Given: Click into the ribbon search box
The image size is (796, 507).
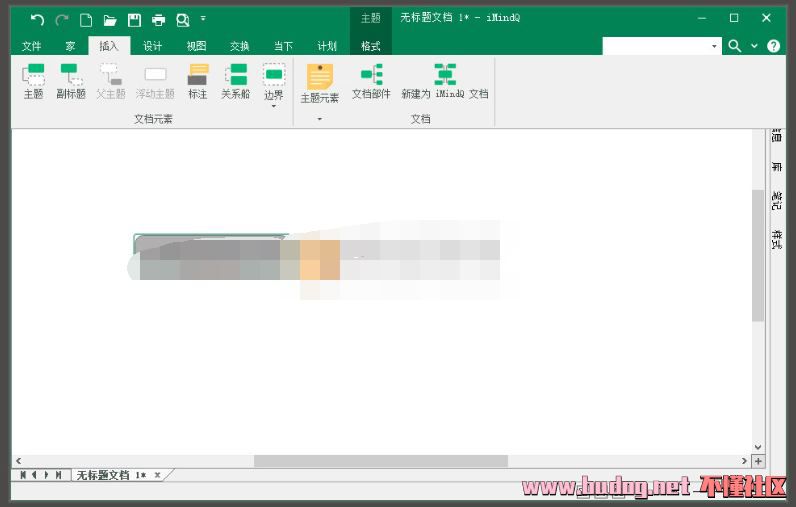Looking at the screenshot, I should [x=655, y=46].
